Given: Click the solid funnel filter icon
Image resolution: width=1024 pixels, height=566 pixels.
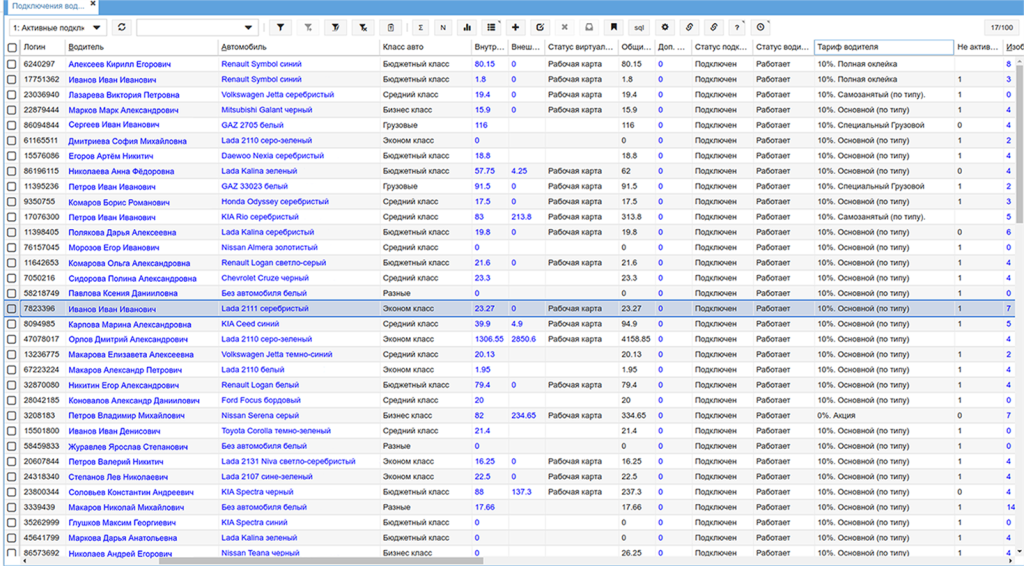Looking at the screenshot, I should (280, 27).
